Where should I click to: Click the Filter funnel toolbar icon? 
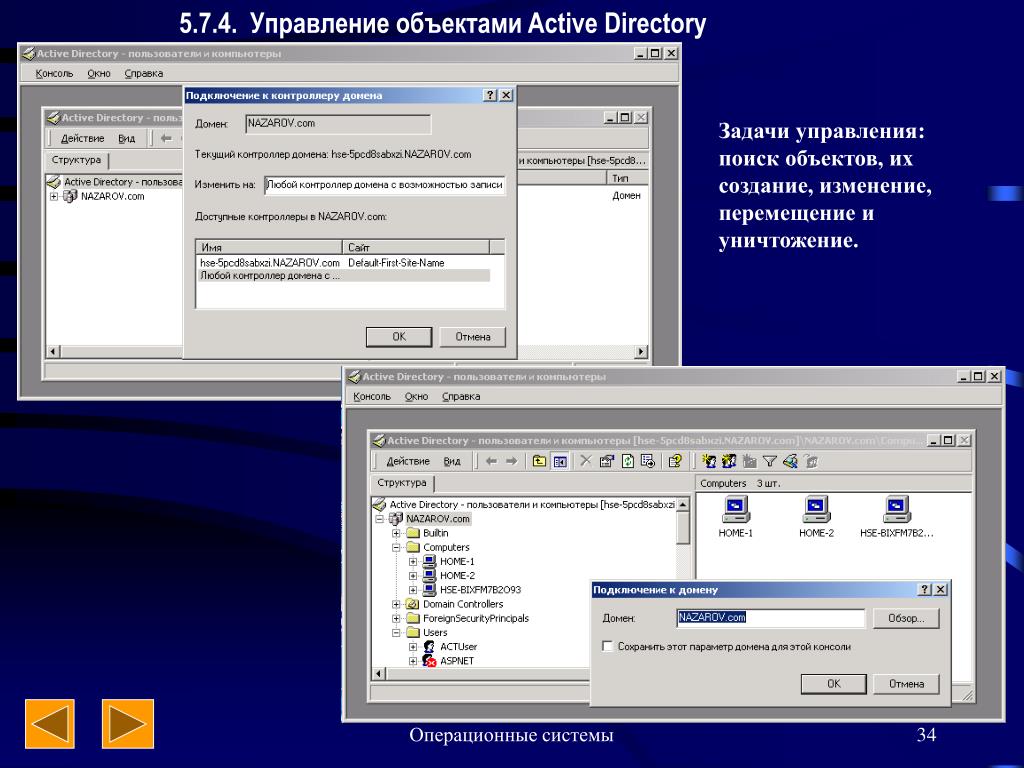769,461
